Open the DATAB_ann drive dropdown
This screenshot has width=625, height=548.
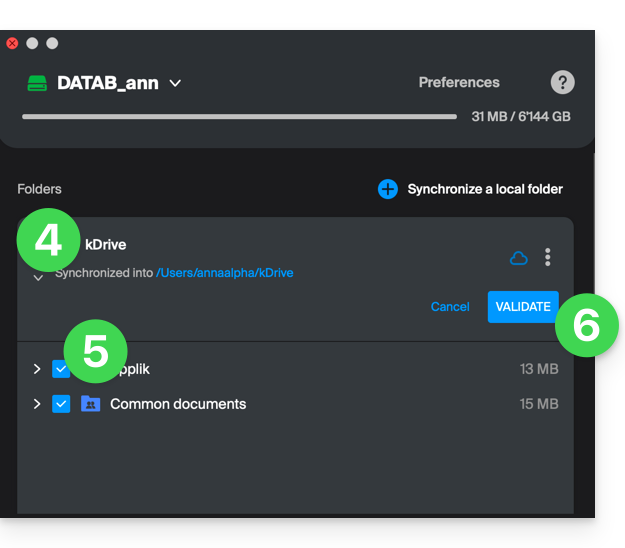click(x=175, y=83)
